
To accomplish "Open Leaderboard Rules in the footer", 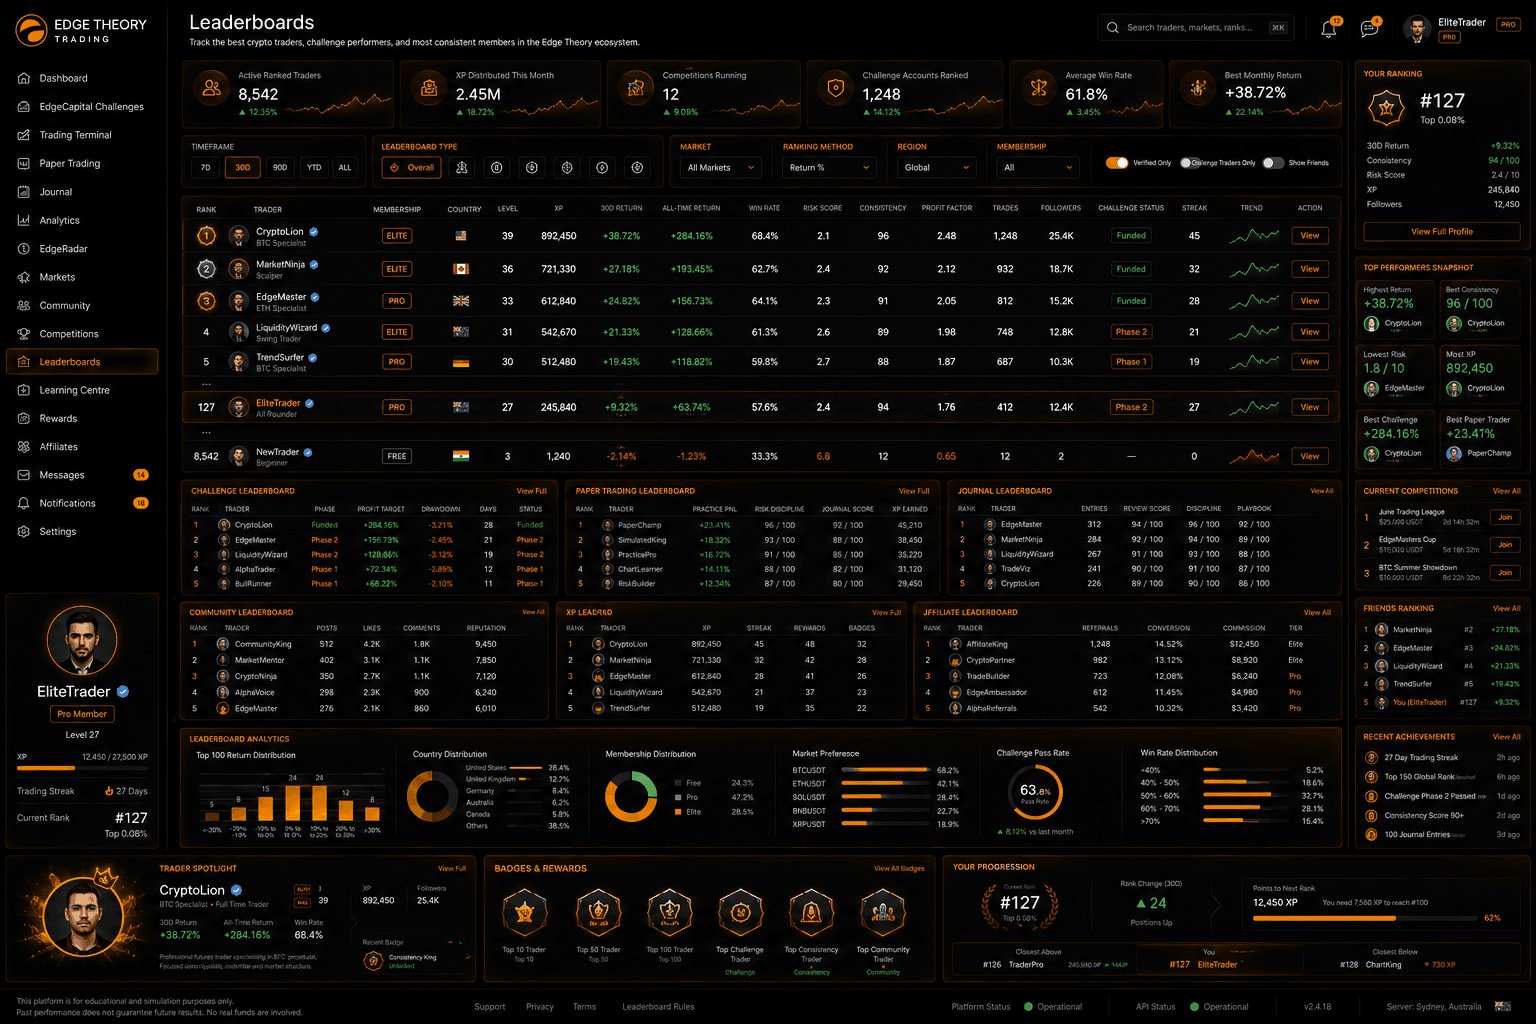I will (658, 1007).
